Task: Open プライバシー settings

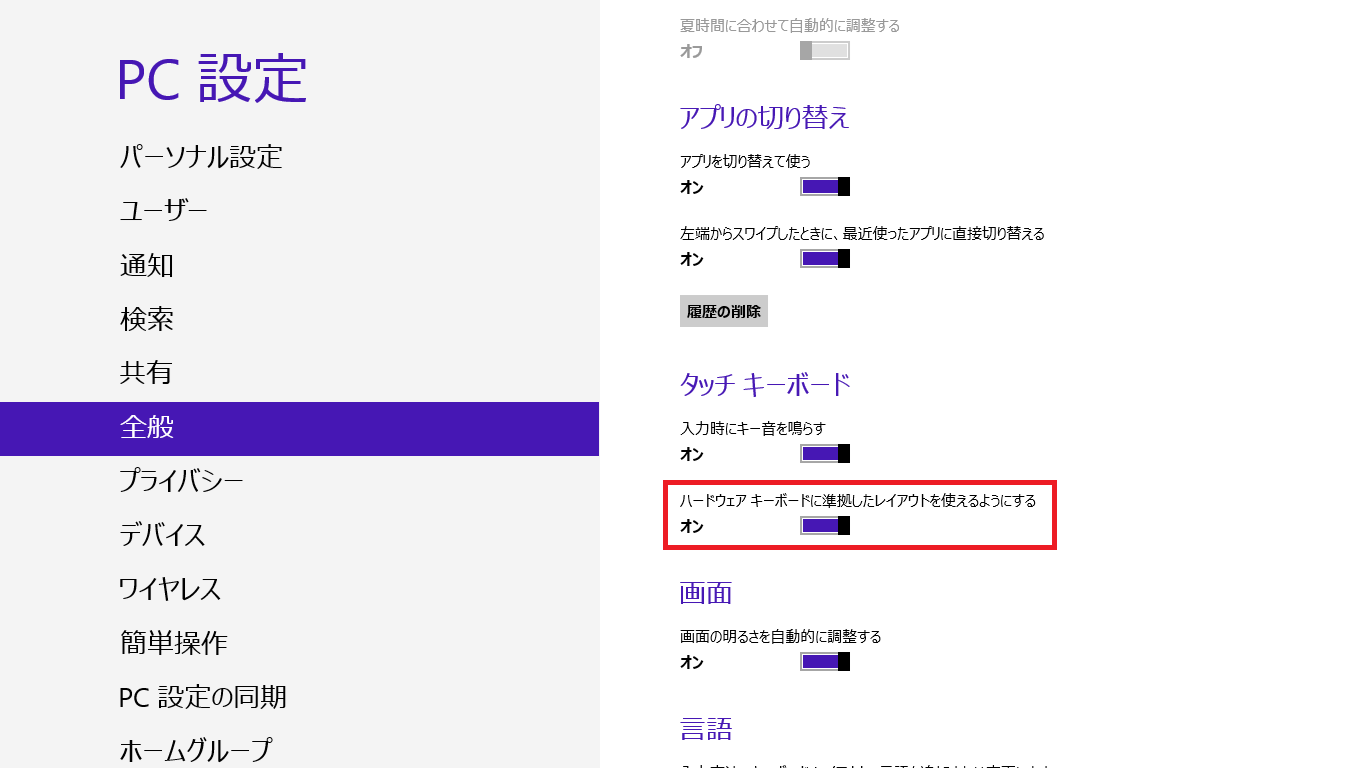Action: 181,481
